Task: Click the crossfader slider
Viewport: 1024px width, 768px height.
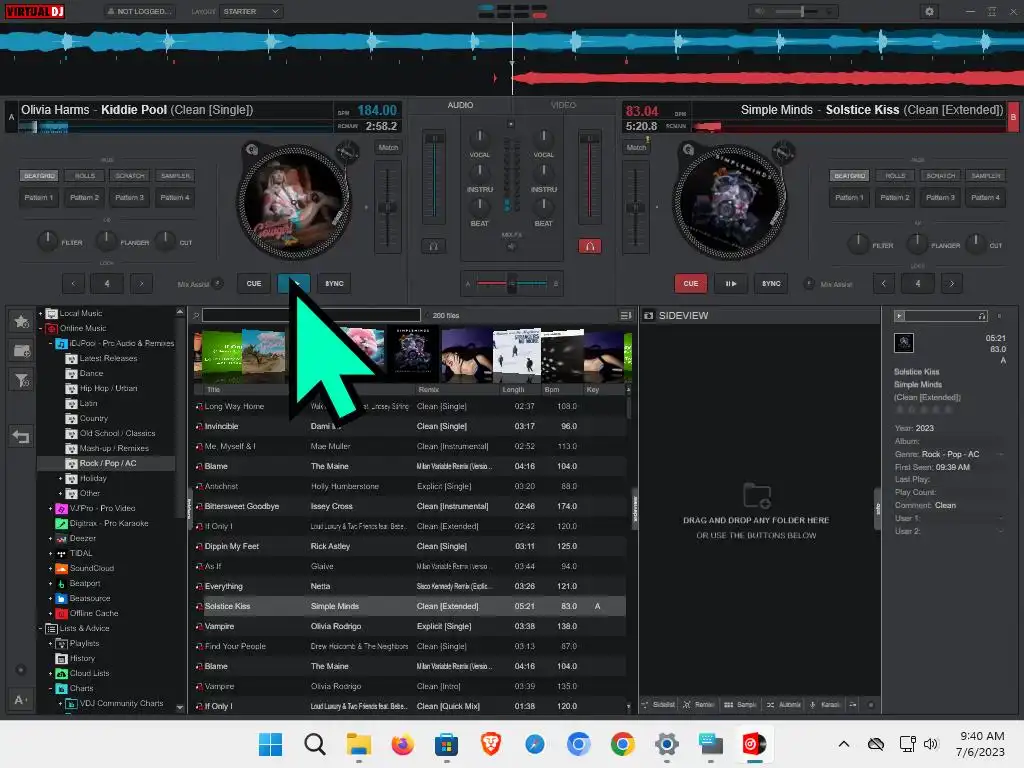Action: pos(512,283)
